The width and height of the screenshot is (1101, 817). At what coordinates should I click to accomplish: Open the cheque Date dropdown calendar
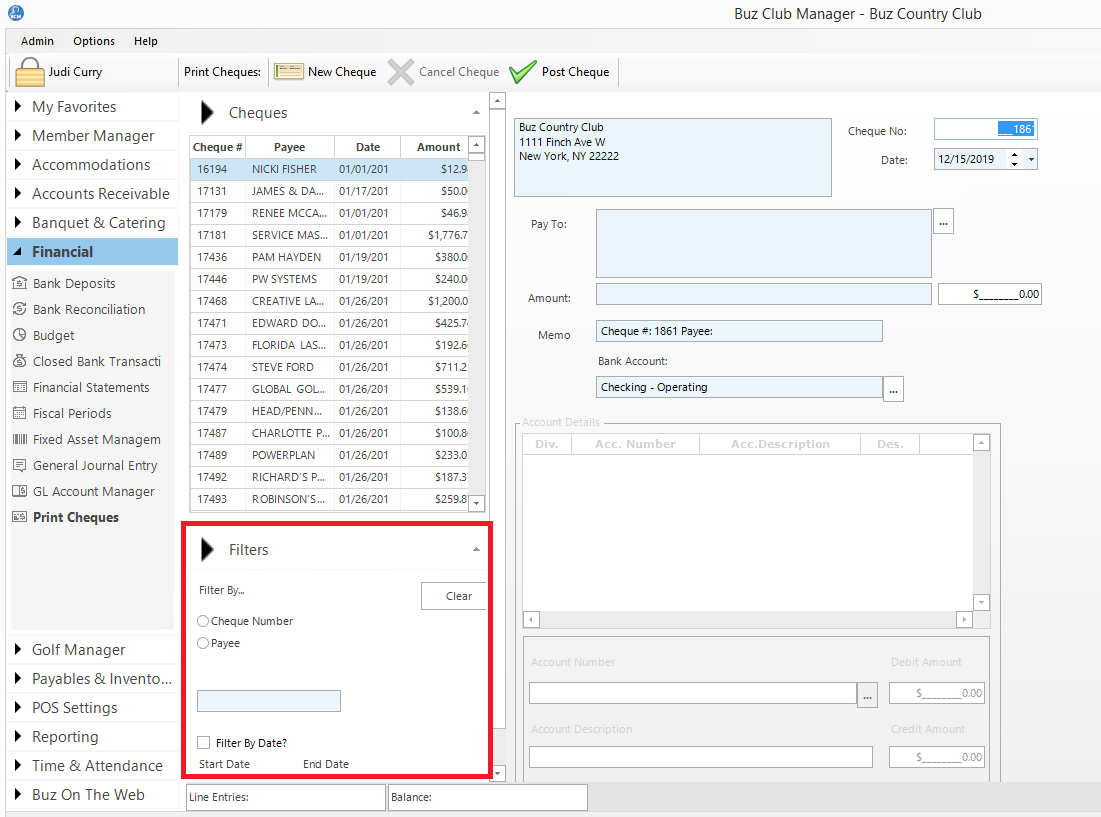[x=1032, y=159]
